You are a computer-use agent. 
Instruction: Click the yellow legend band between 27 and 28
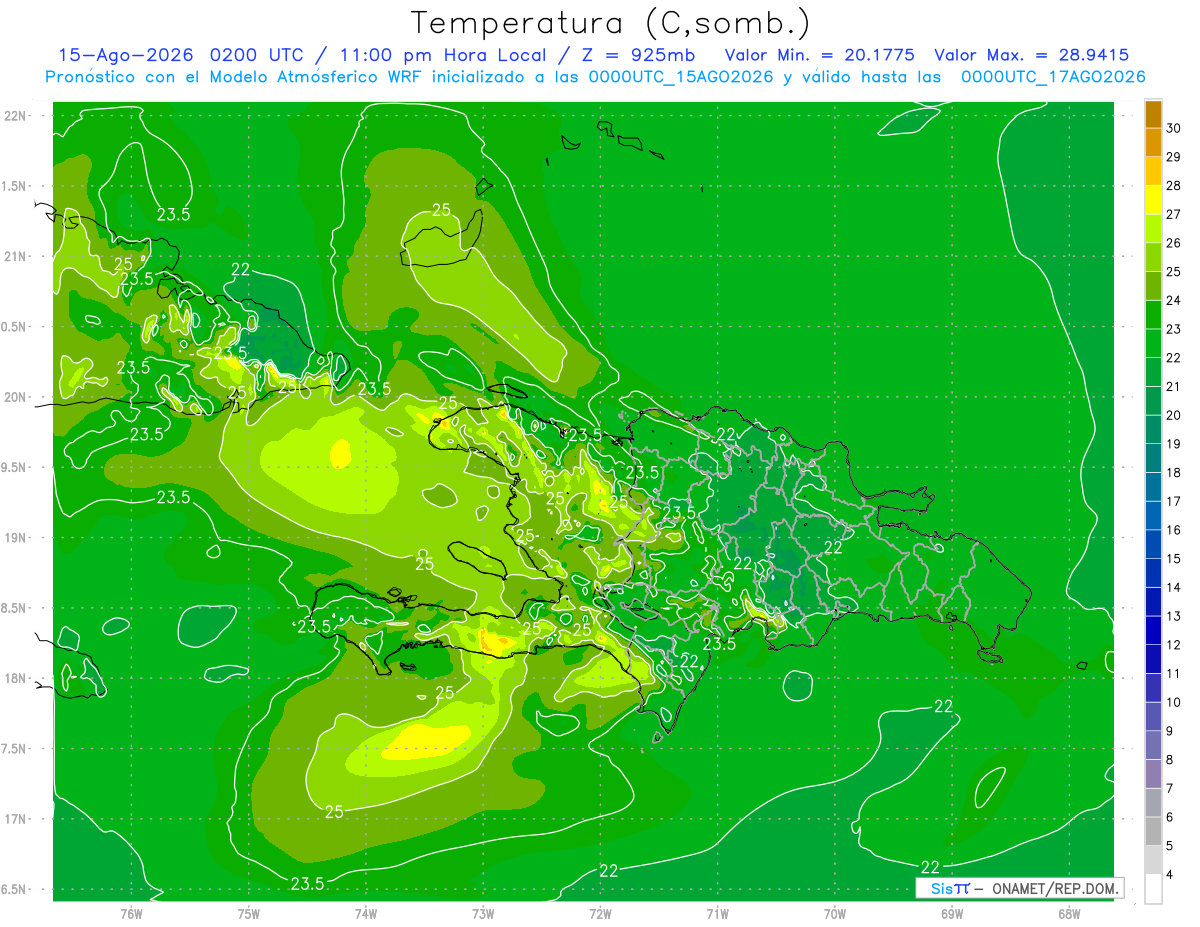[x=1153, y=200]
